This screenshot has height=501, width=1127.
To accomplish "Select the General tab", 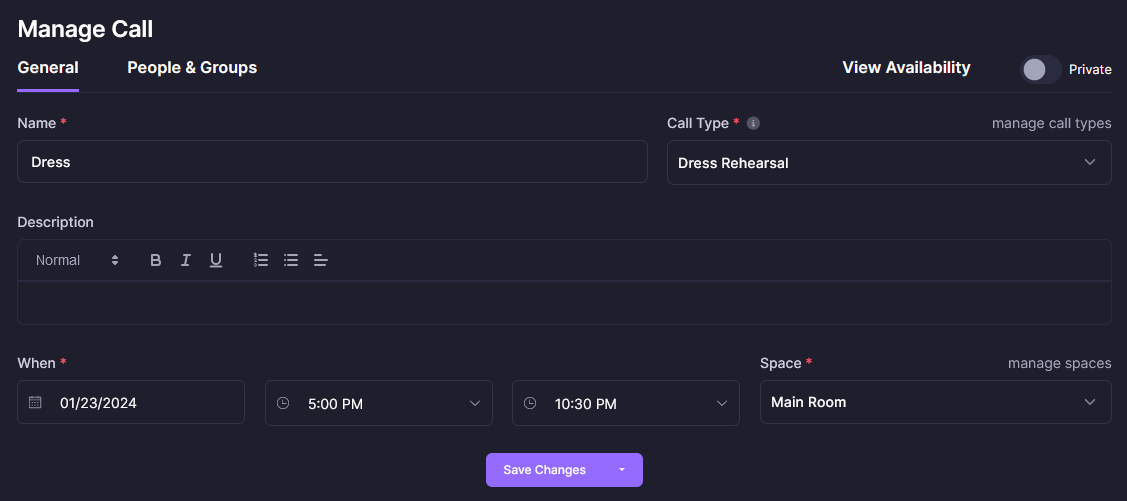I will (48, 68).
